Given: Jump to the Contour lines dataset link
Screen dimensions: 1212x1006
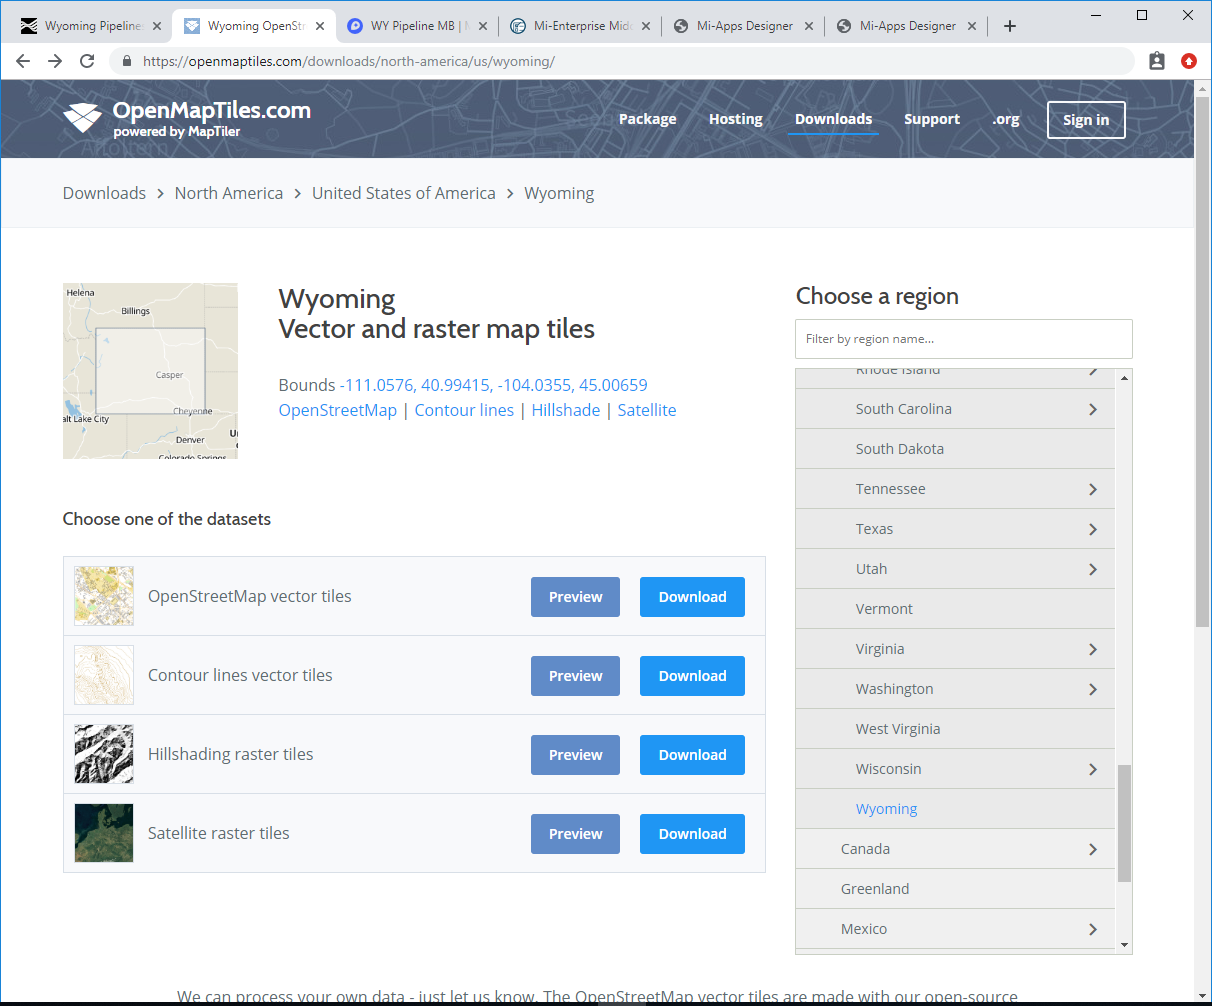Looking at the screenshot, I should (464, 410).
